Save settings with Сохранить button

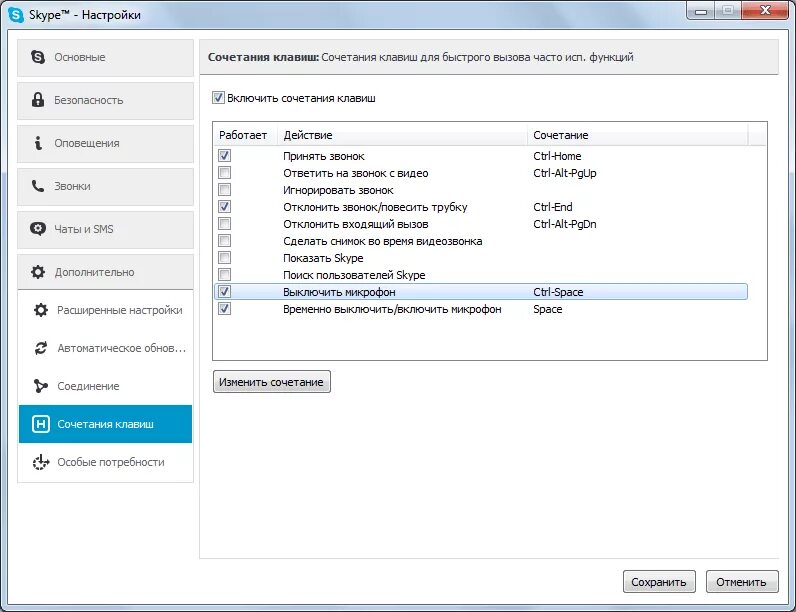tap(659, 582)
